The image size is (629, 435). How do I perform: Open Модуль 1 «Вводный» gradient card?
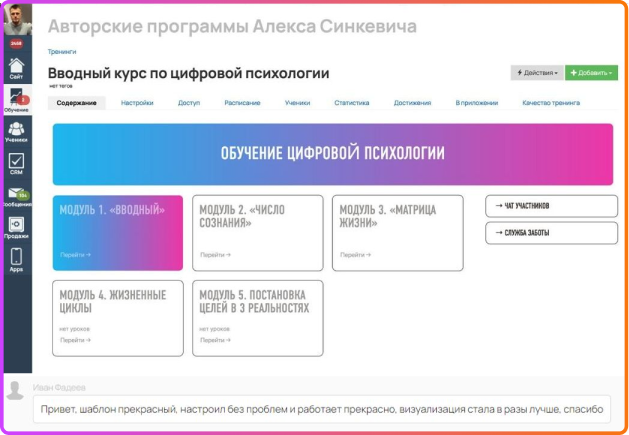tap(117, 232)
